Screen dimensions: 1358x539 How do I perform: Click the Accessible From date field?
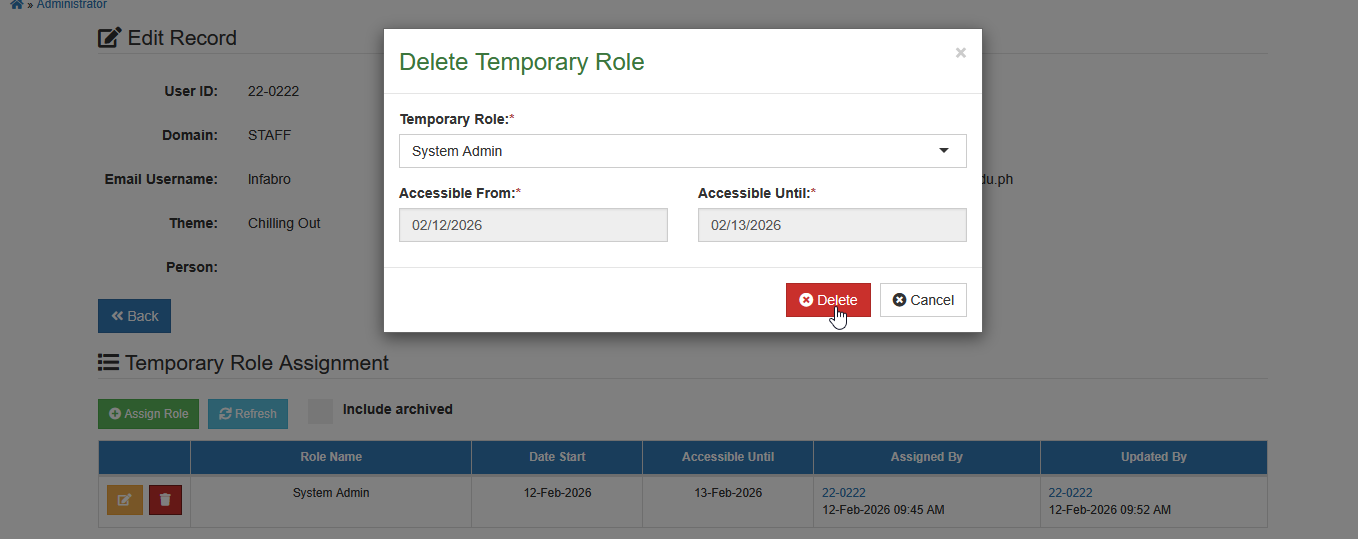(533, 225)
